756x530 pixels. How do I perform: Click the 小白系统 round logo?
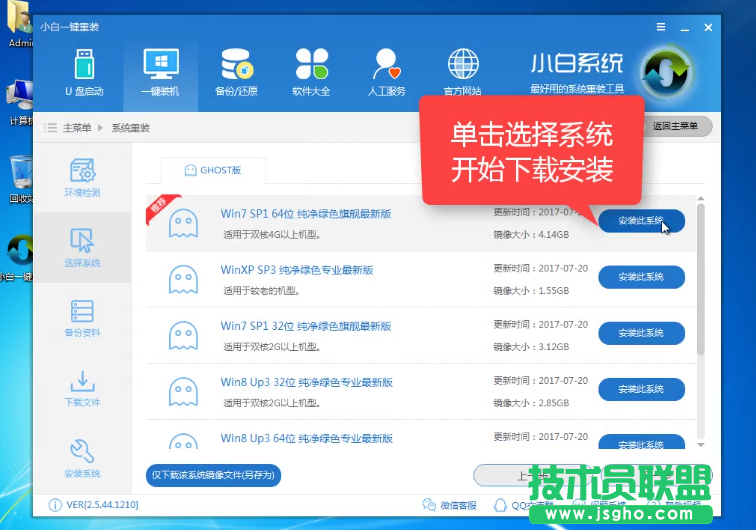click(666, 72)
